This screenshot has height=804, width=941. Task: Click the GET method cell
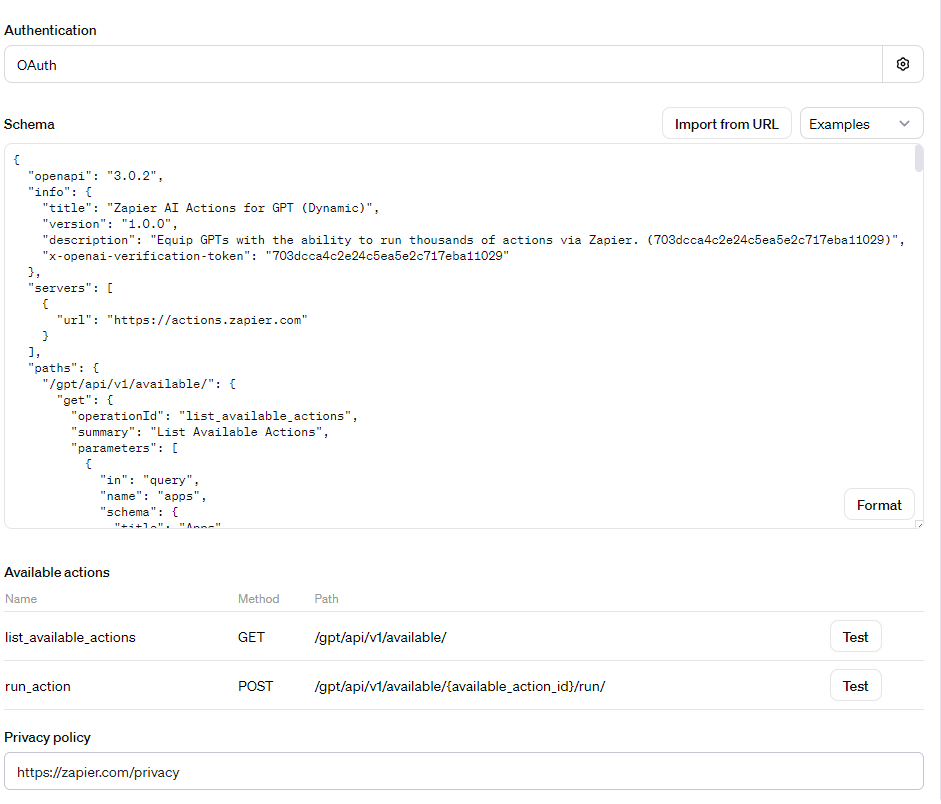251,637
